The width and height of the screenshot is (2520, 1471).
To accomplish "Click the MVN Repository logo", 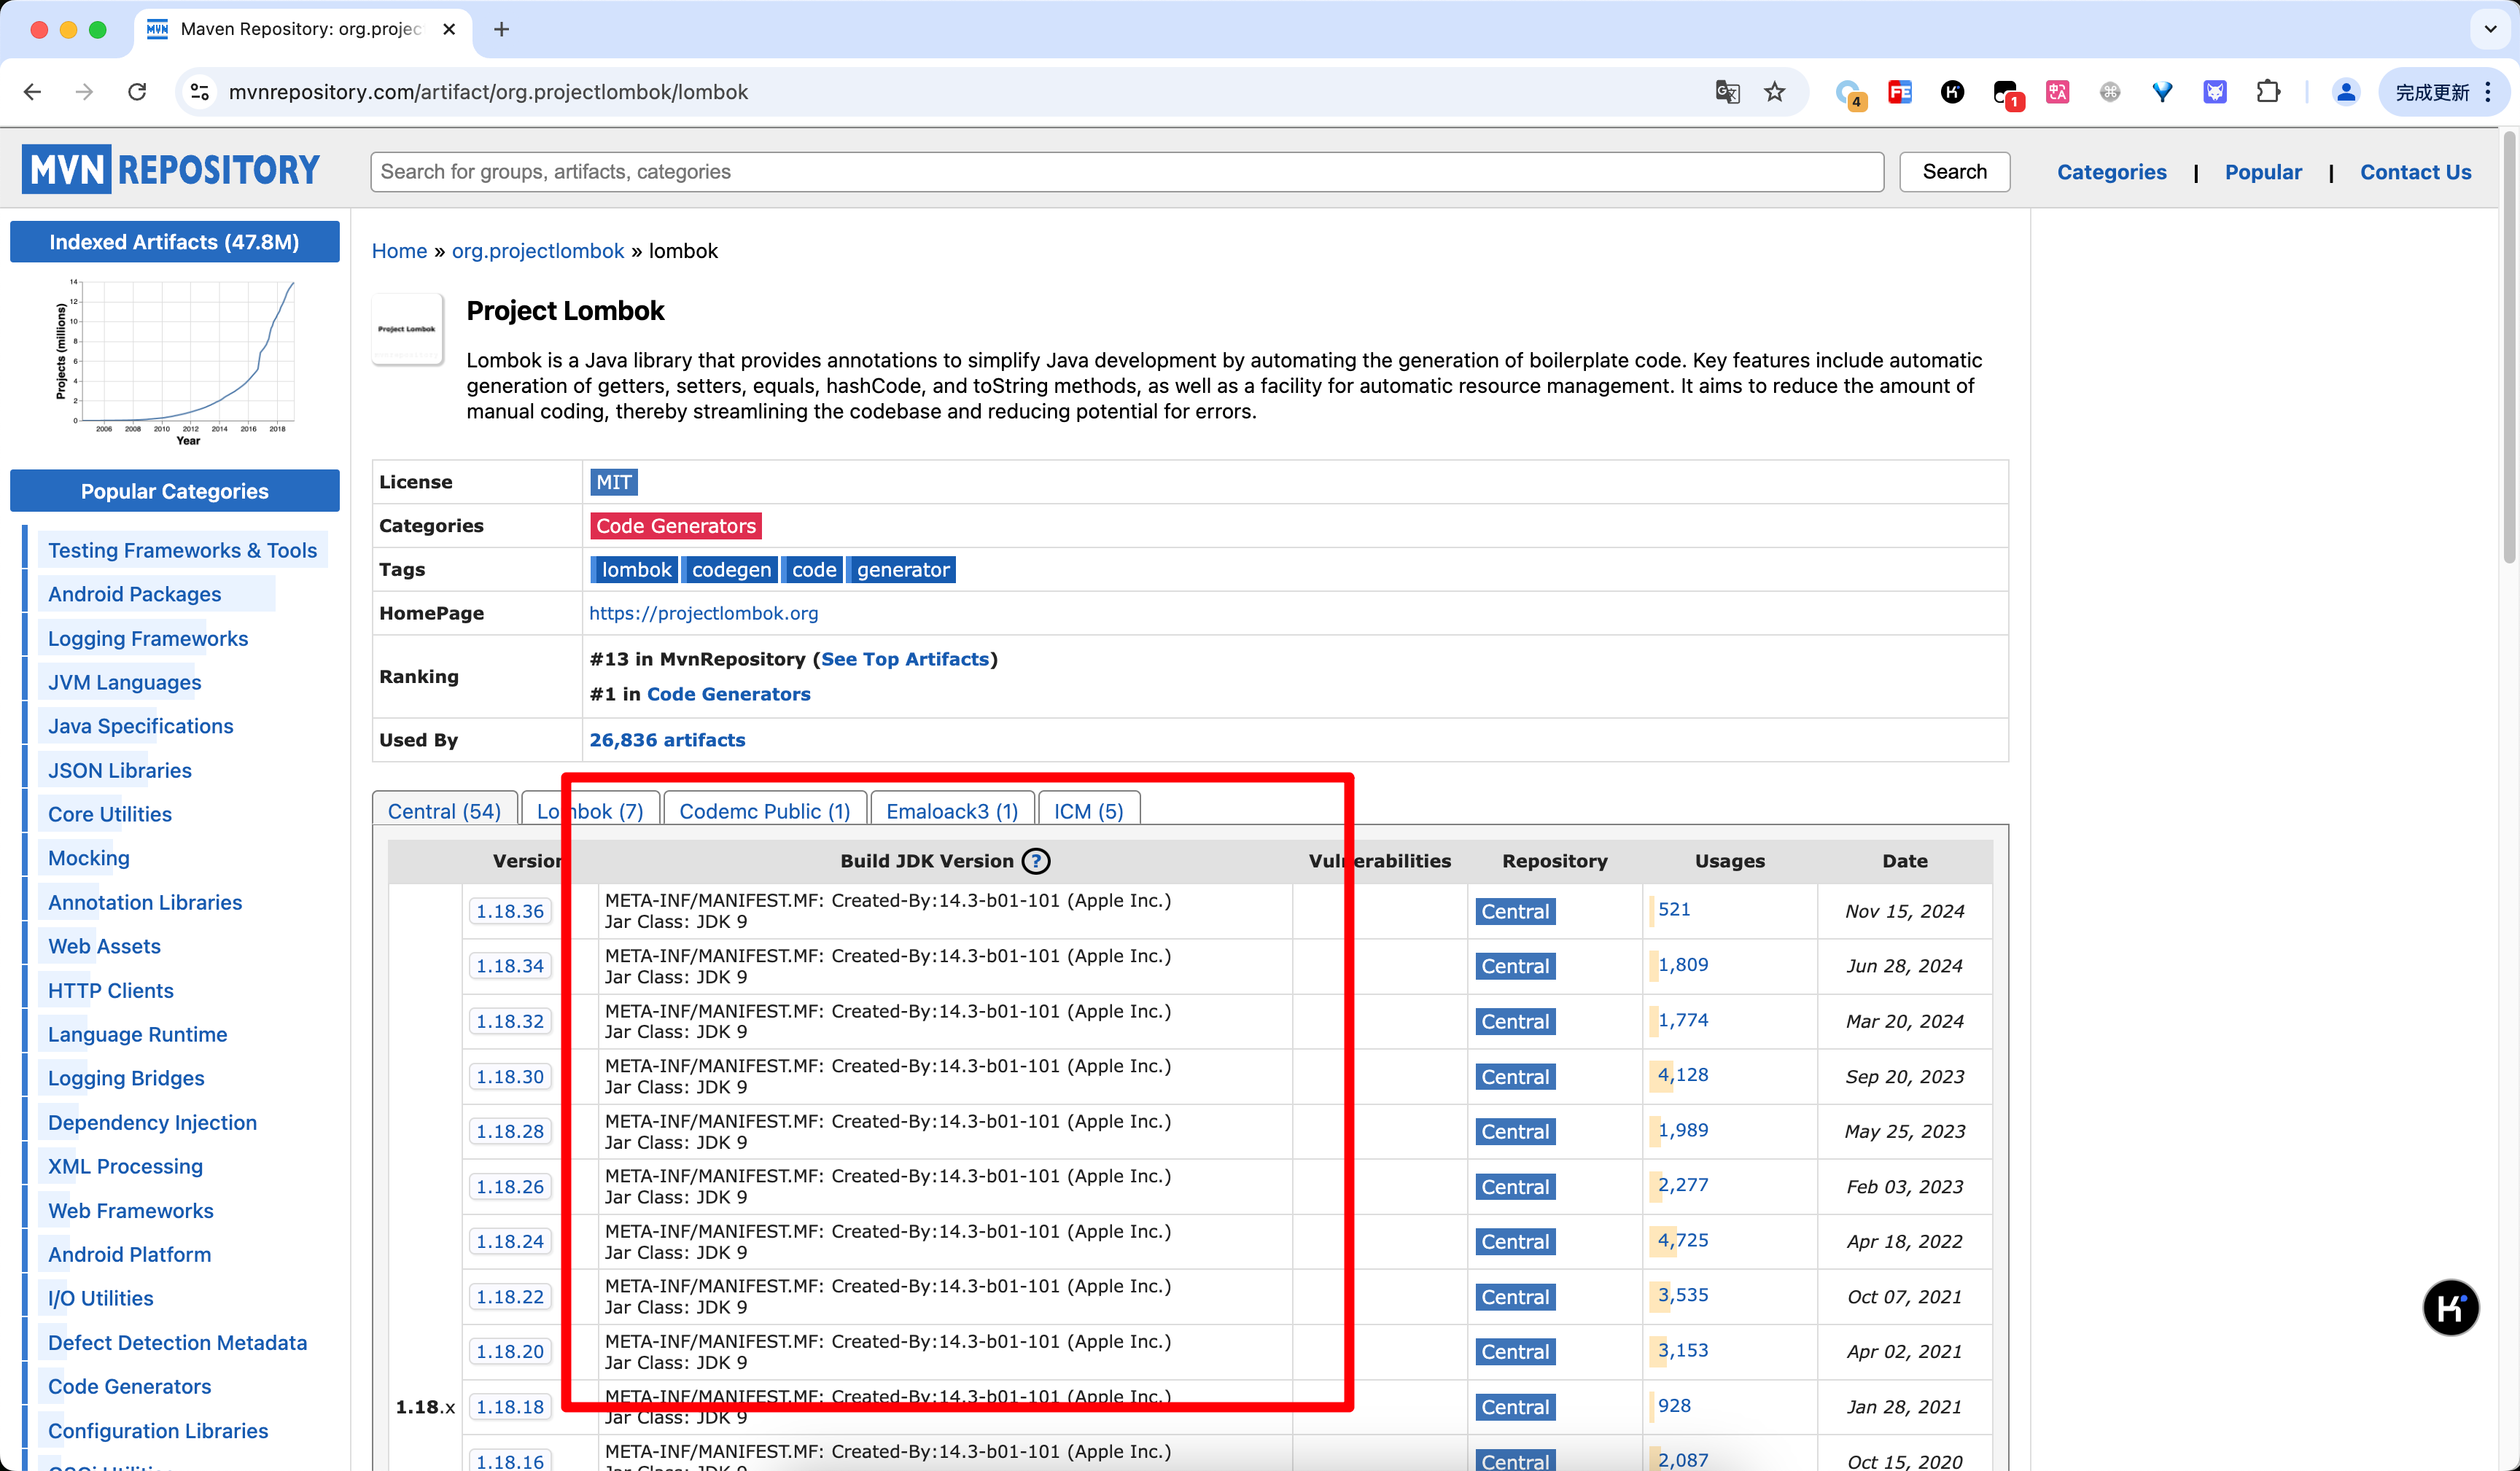I will [x=171, y=170].
